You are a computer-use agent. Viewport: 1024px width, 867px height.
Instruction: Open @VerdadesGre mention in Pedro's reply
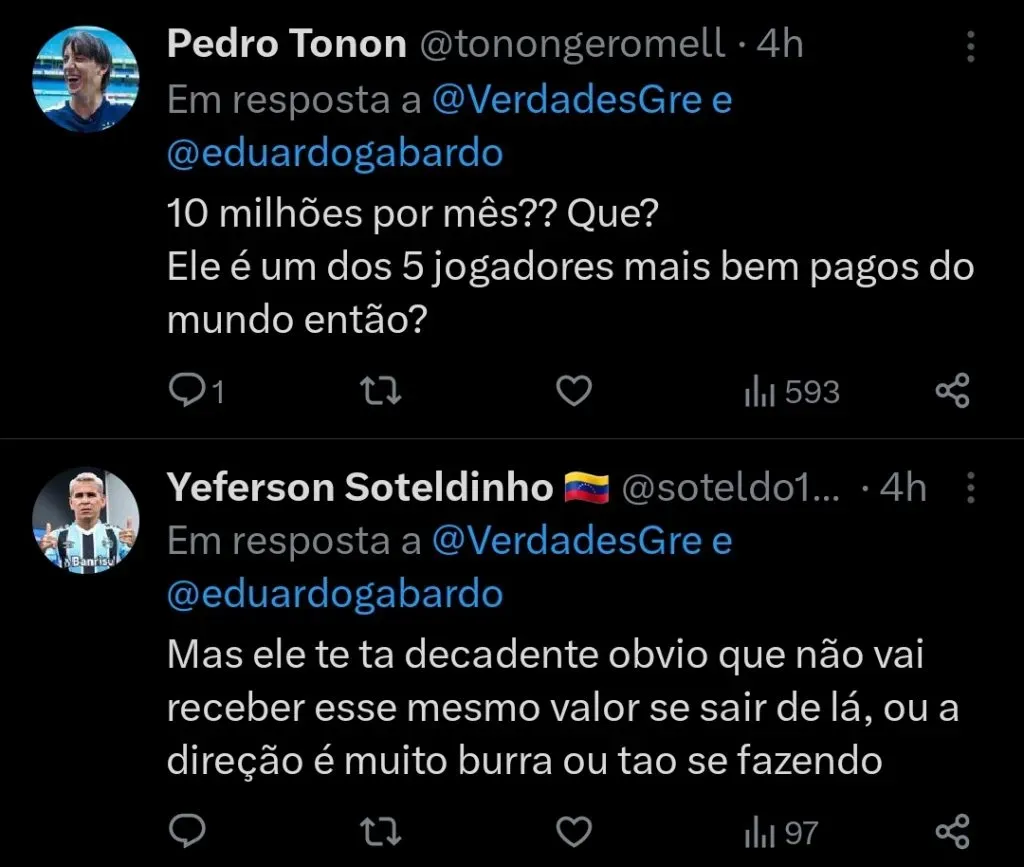tap(567, 100)
